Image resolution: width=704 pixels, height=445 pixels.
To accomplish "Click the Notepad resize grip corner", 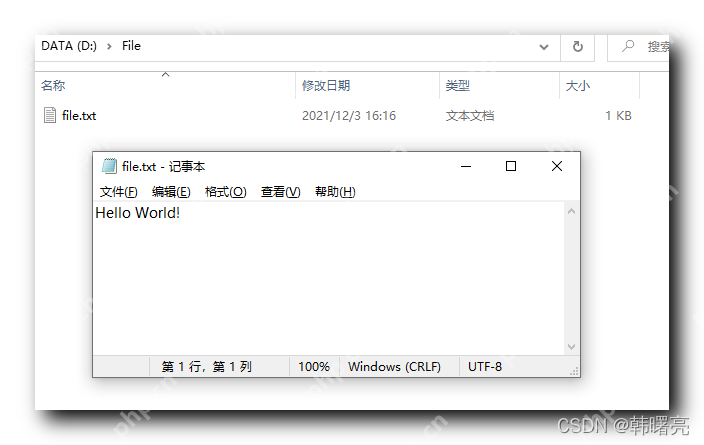I will tap(574, 371).
